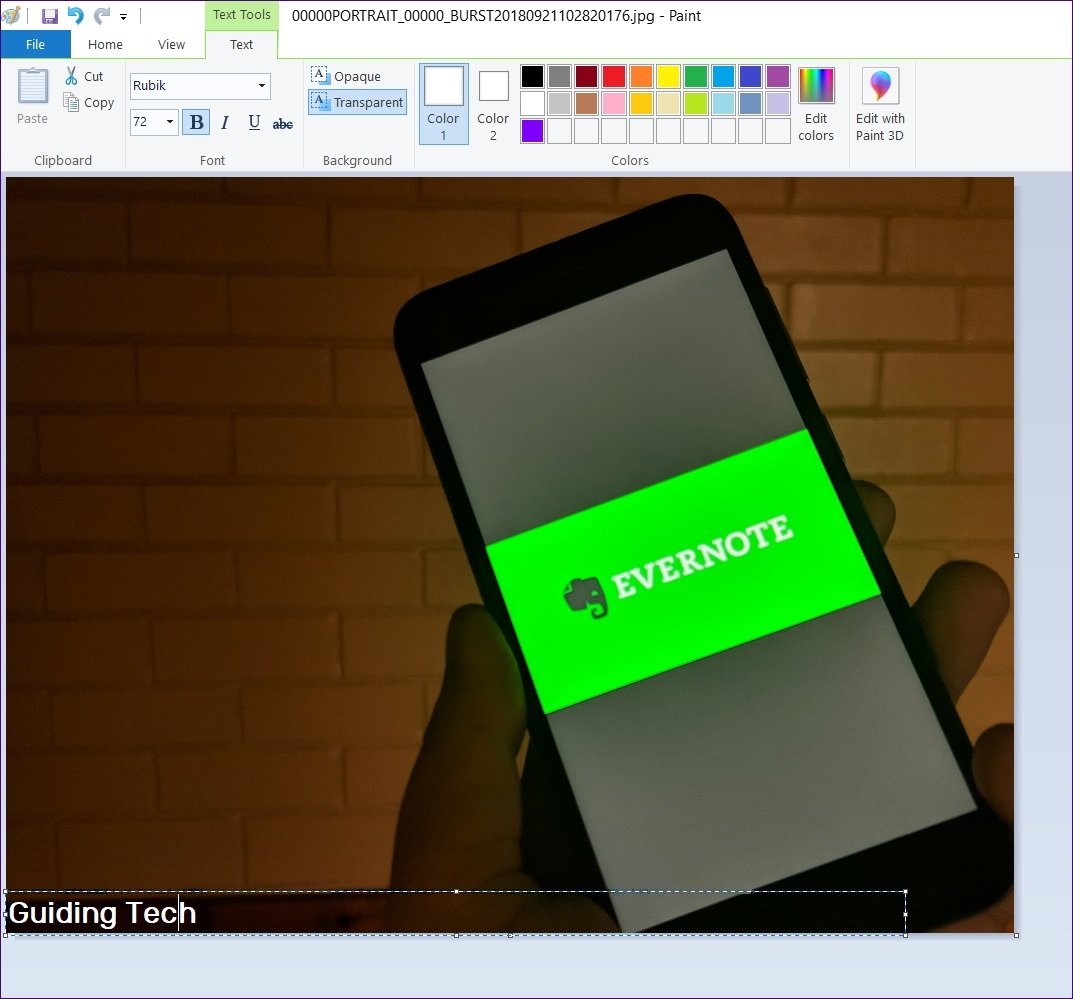Enable Strikethrough text formatting
This screenshot has width=1073, height=999.
click(283, 123)
